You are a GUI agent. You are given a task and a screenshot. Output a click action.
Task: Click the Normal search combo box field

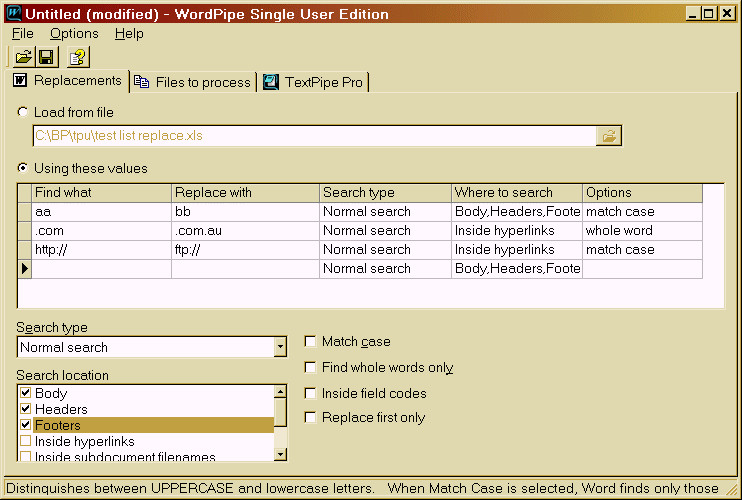click(146, 347)
